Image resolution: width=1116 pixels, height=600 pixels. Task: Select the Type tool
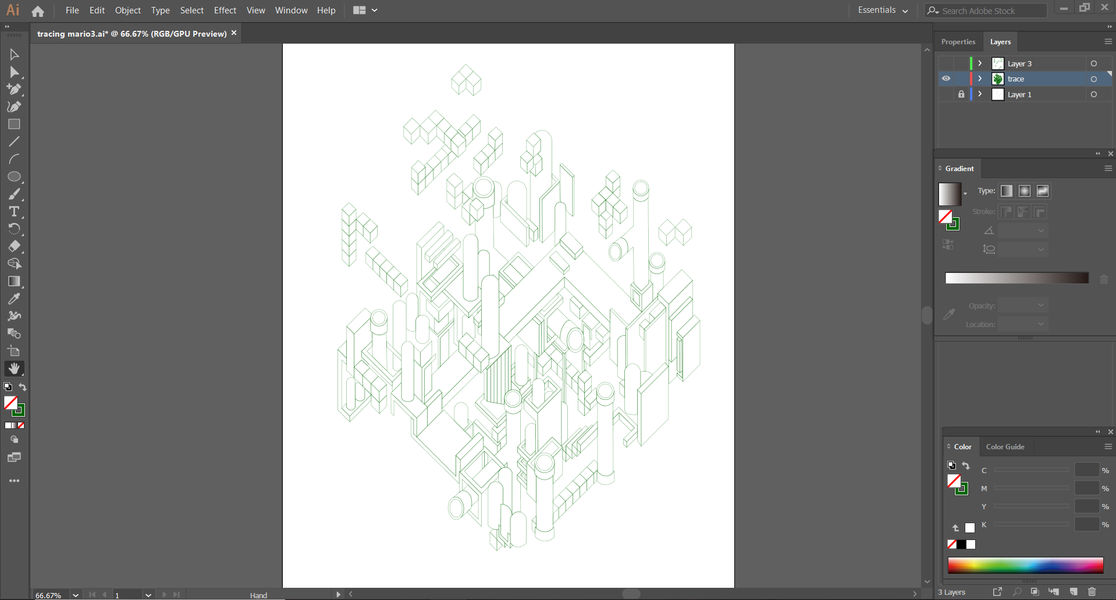(x=14, y=211)
